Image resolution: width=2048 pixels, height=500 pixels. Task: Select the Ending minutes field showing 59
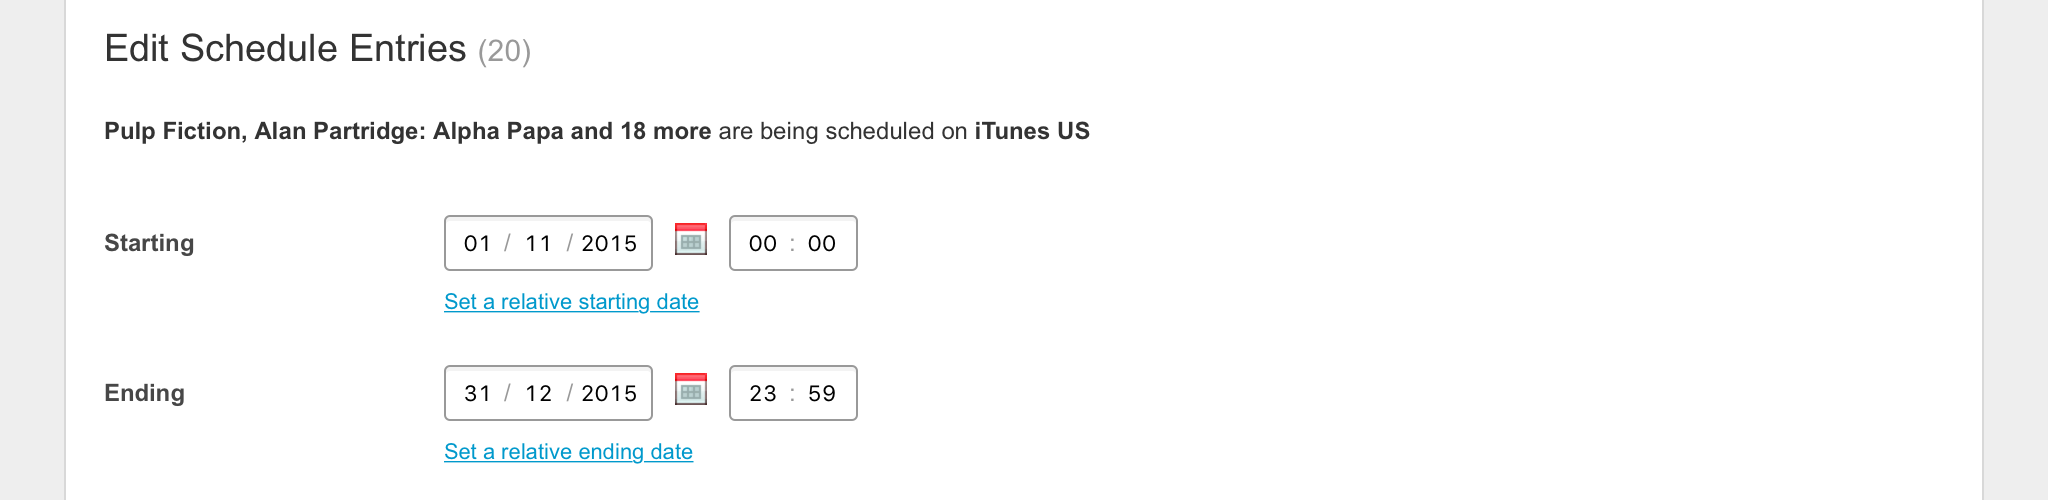(822, 394)
